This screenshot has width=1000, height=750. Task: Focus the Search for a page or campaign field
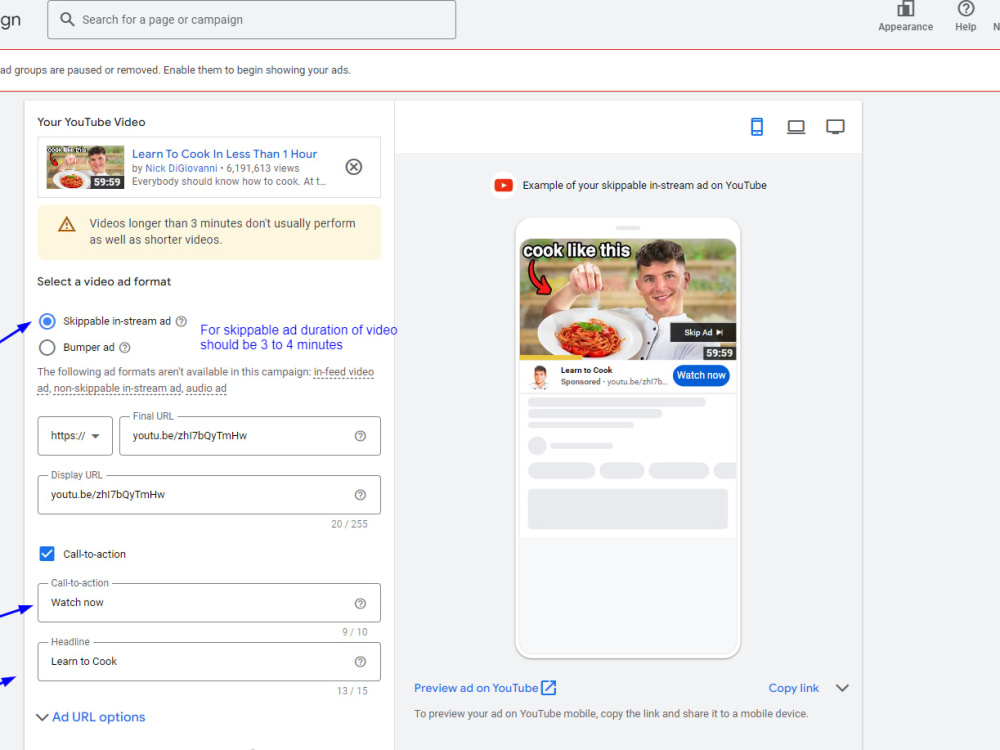point(252,20)
